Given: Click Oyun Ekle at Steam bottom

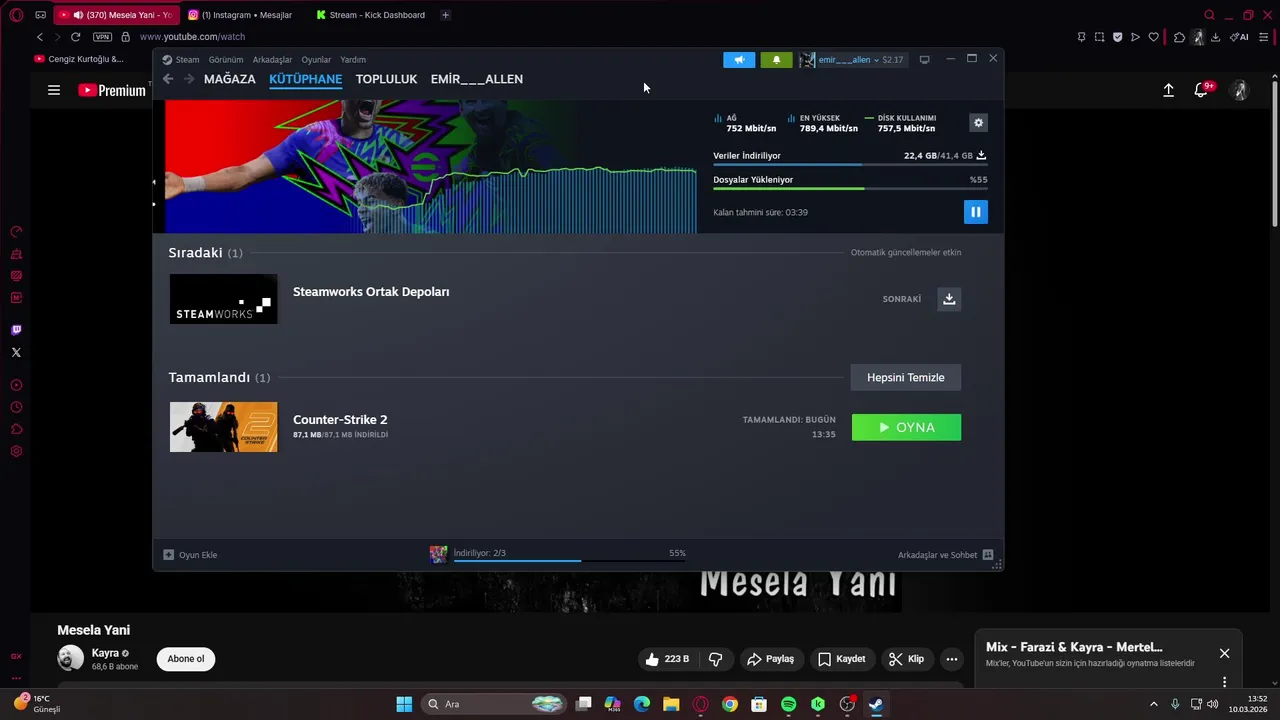Looking at the screenshot, I should 190,555.
